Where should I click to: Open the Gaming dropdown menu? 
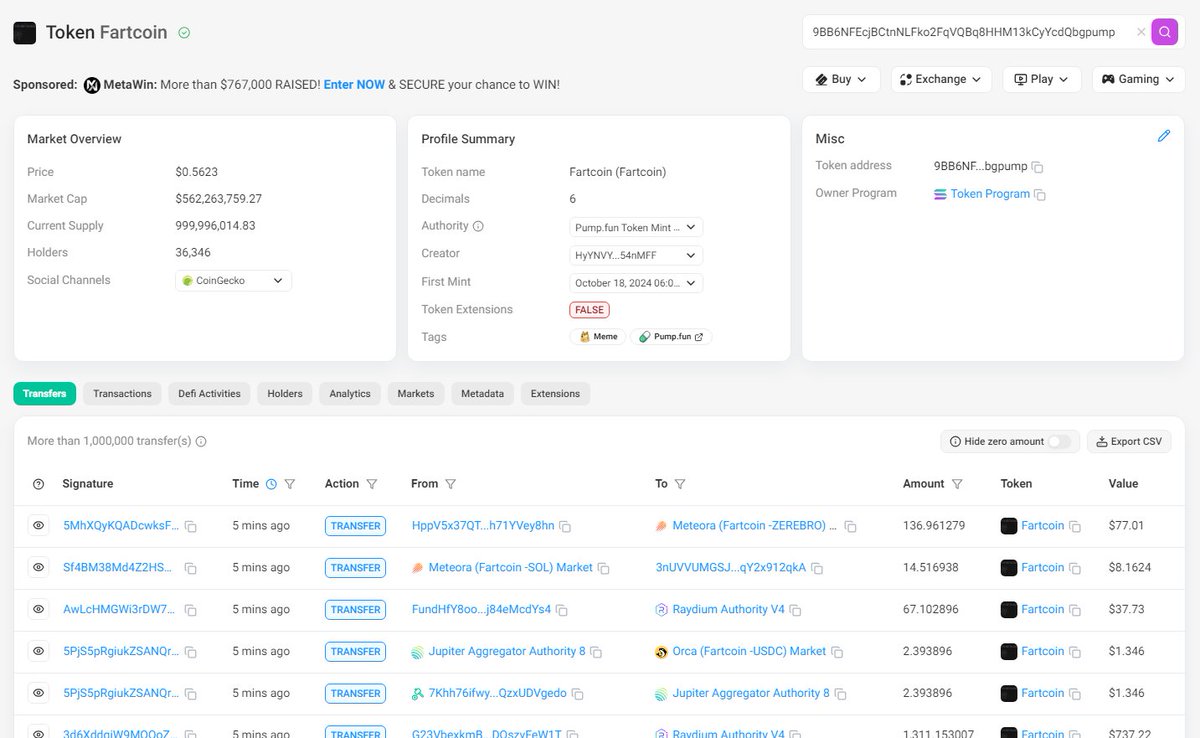tap(1138, 79)
